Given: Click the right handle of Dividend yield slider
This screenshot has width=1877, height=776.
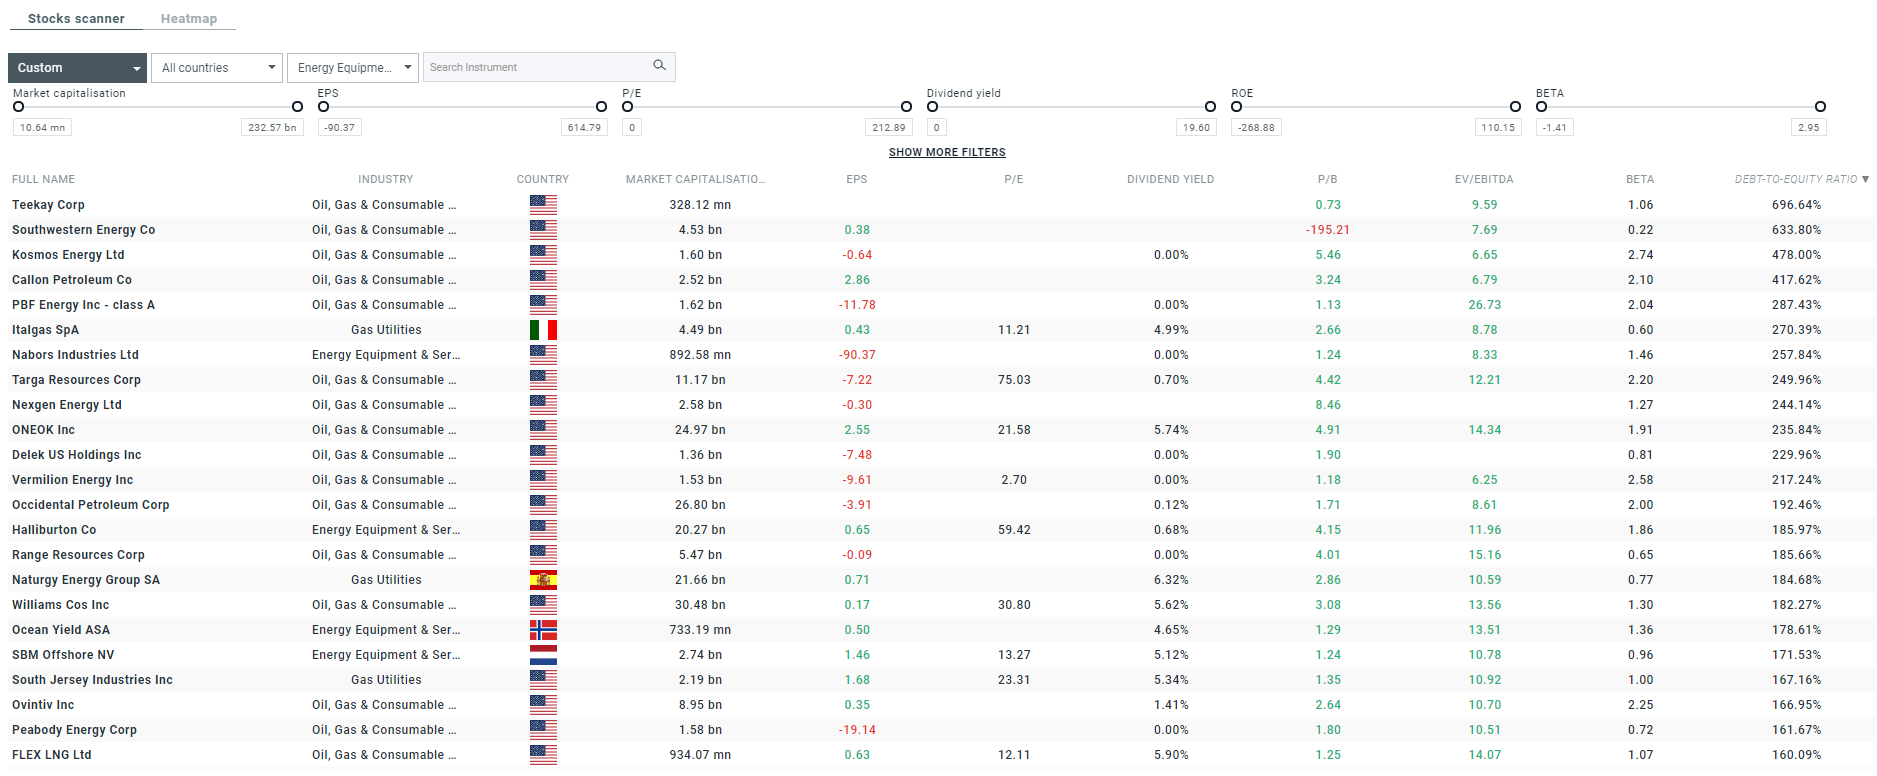Looking at the screenshot, I should (x=1210, y=107).
